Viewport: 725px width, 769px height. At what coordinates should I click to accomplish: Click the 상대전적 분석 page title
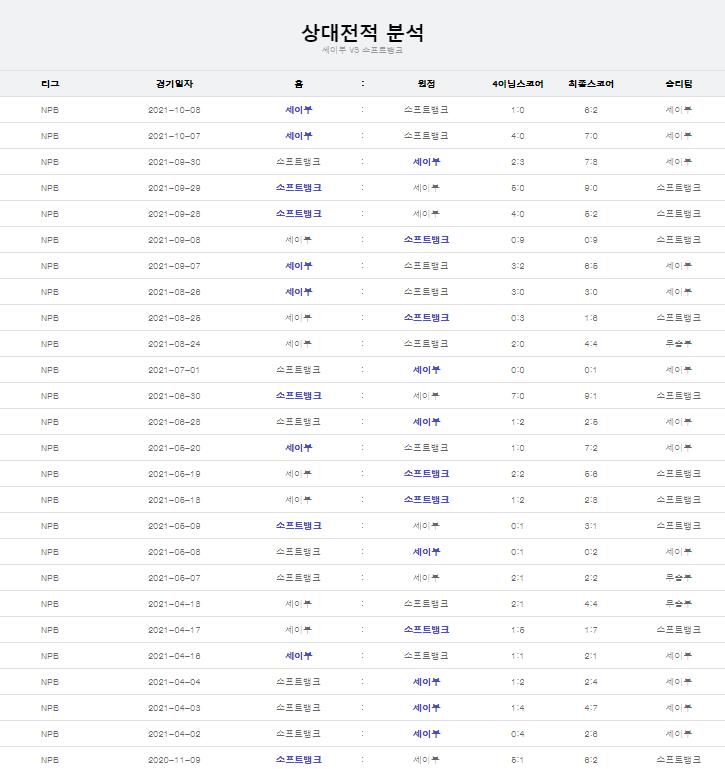point(362,33)
